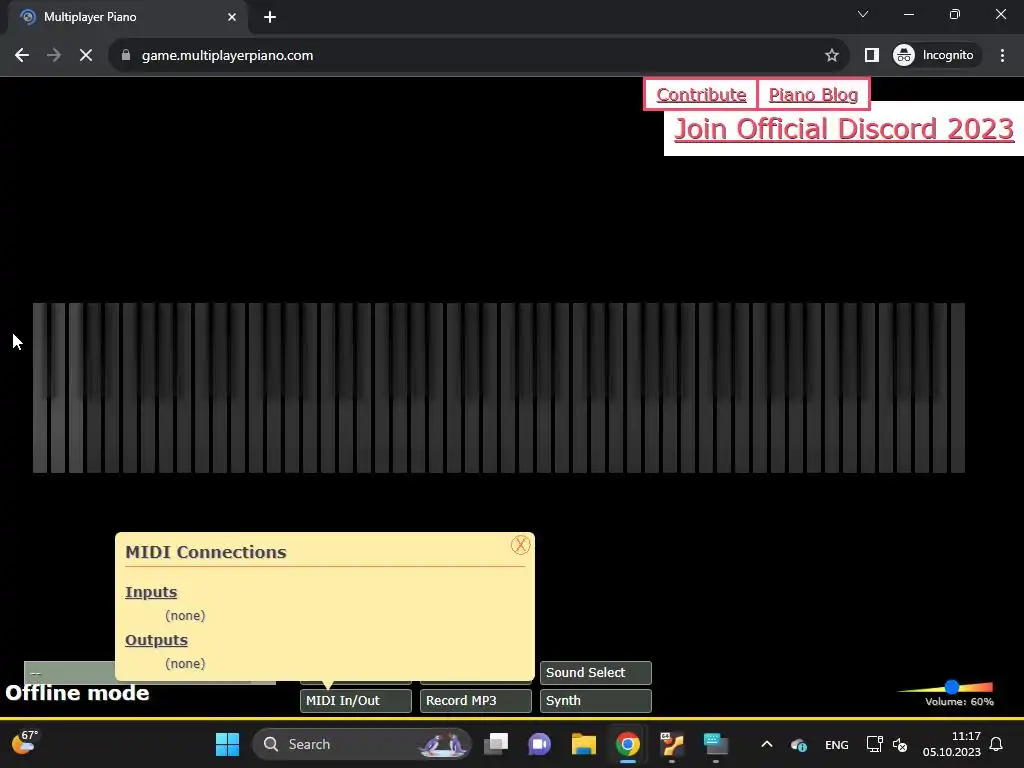Open Task View on taskbar

coord(496,744)
